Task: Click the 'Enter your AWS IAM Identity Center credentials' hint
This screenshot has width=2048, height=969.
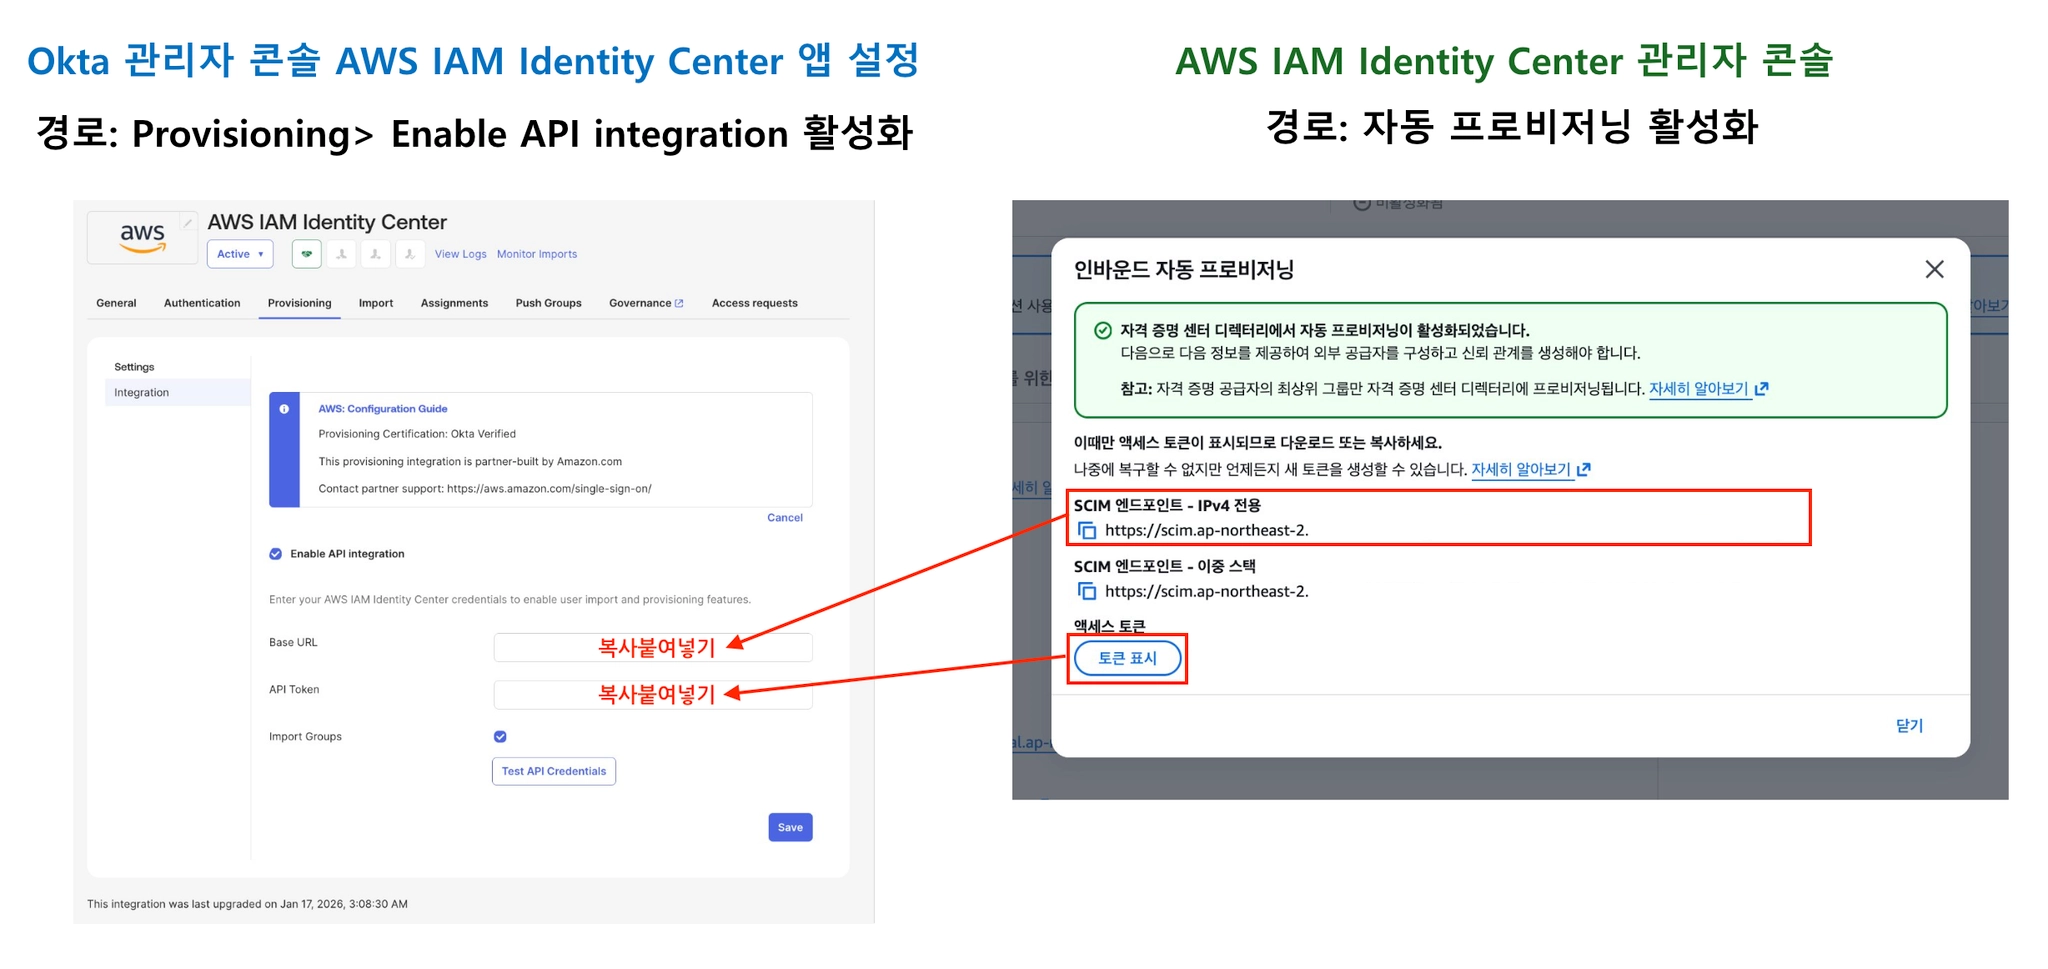Action: tap(510, 600)
